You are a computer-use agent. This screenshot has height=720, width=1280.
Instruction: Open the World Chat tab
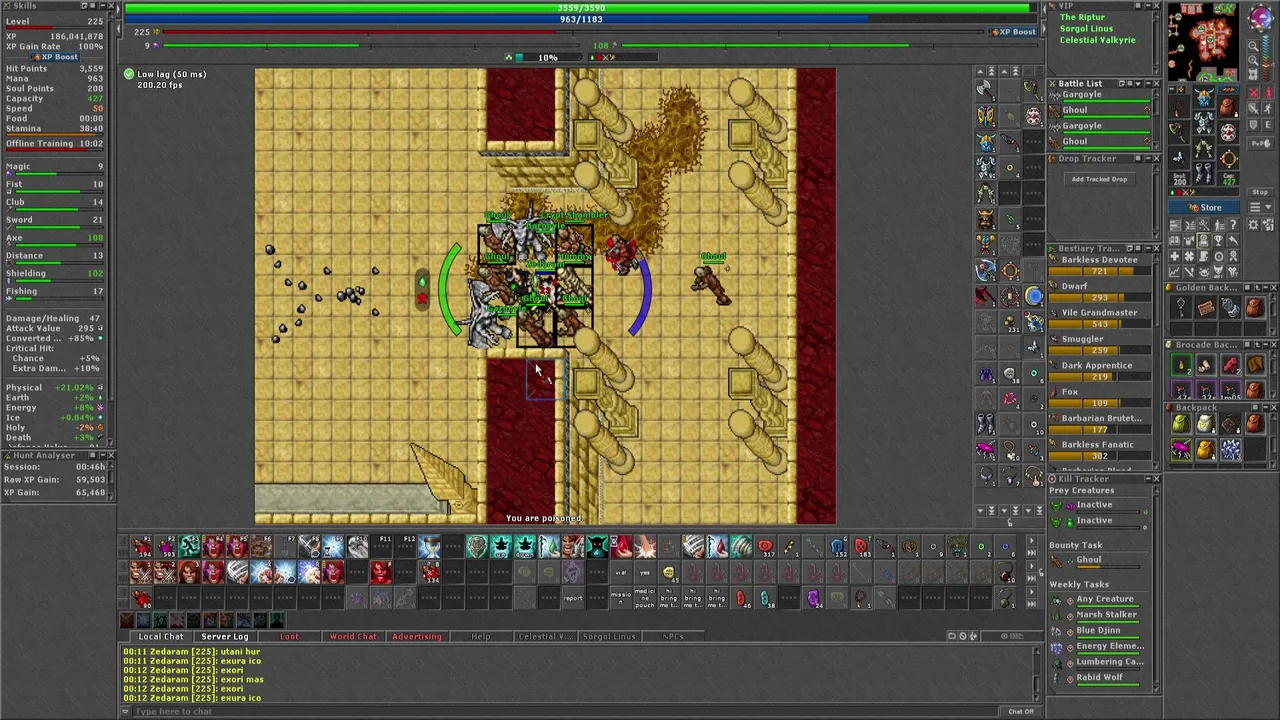[353, 636]
